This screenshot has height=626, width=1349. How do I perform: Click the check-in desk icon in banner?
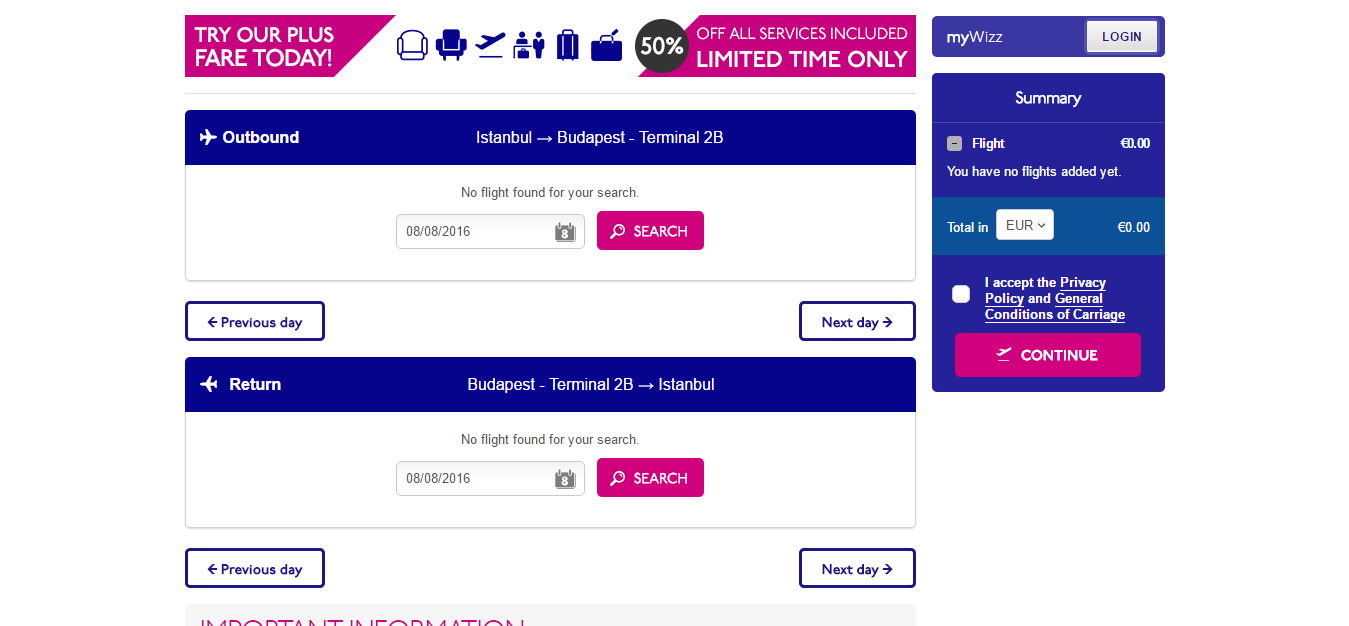point(528,44)
